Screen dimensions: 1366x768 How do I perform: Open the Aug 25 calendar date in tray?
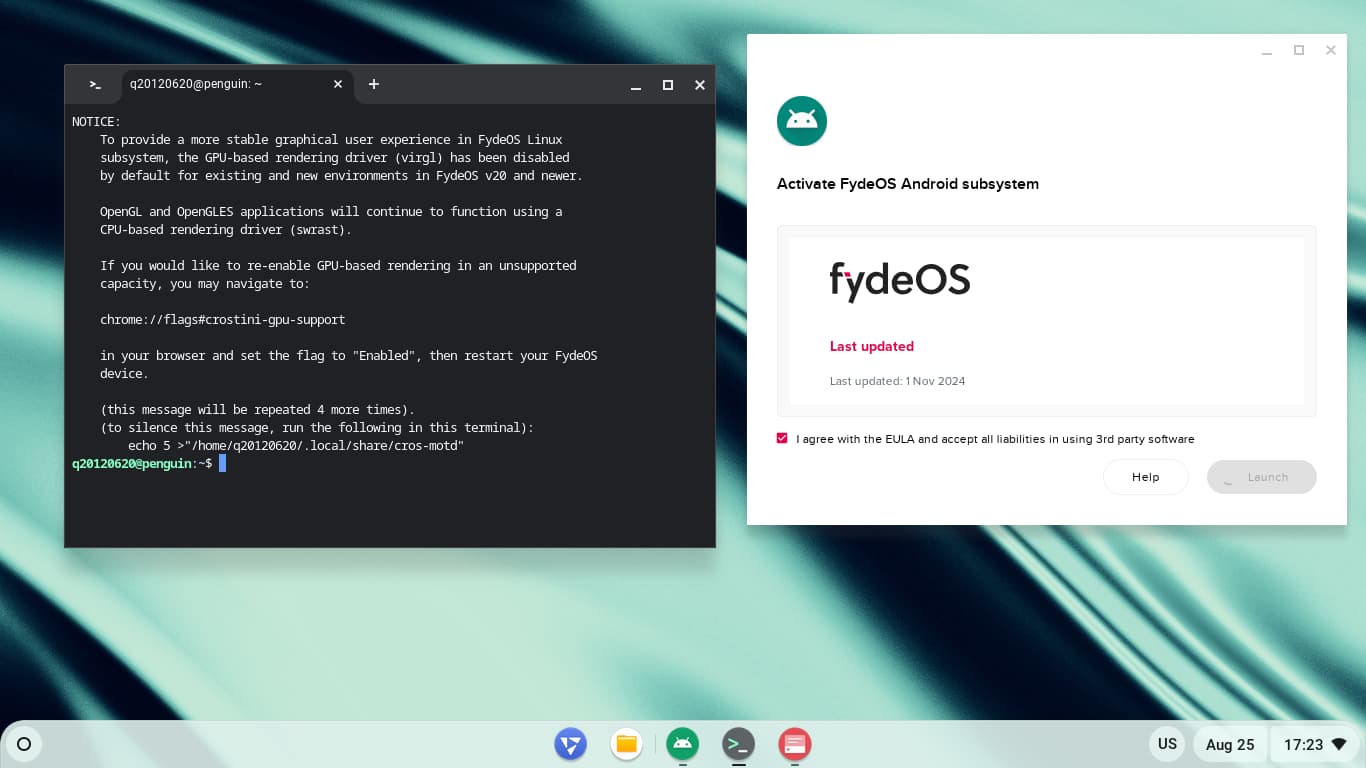coord(1230,744)
